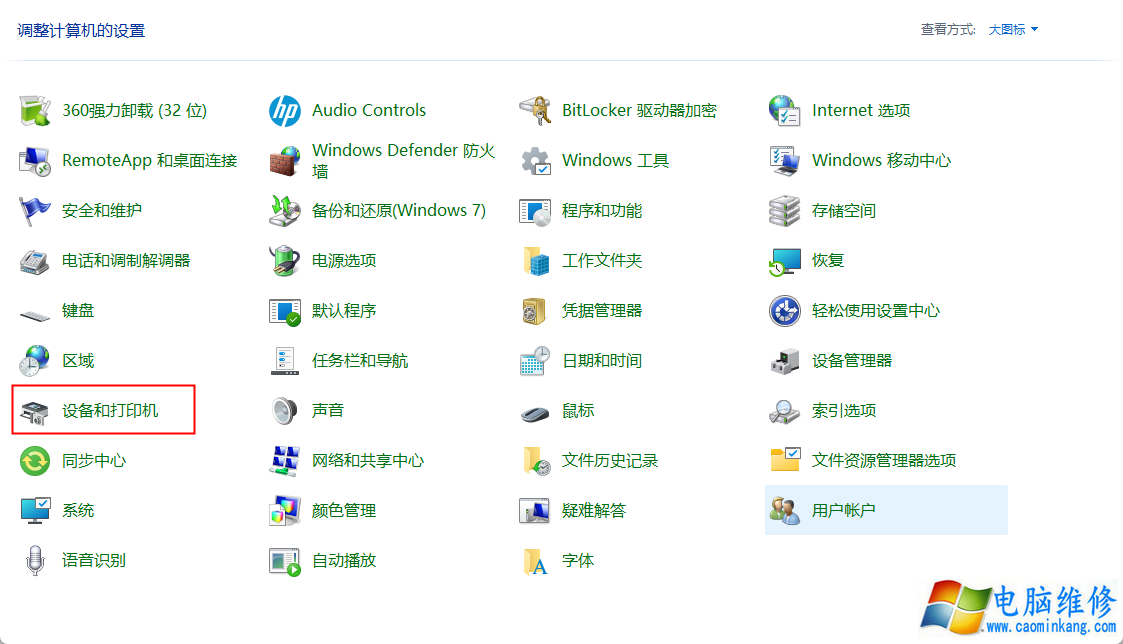The height and width of the screenshot is (644, 1123).
Task: Click the 设备和打印机 printer icon
Action: click(34, 411)
